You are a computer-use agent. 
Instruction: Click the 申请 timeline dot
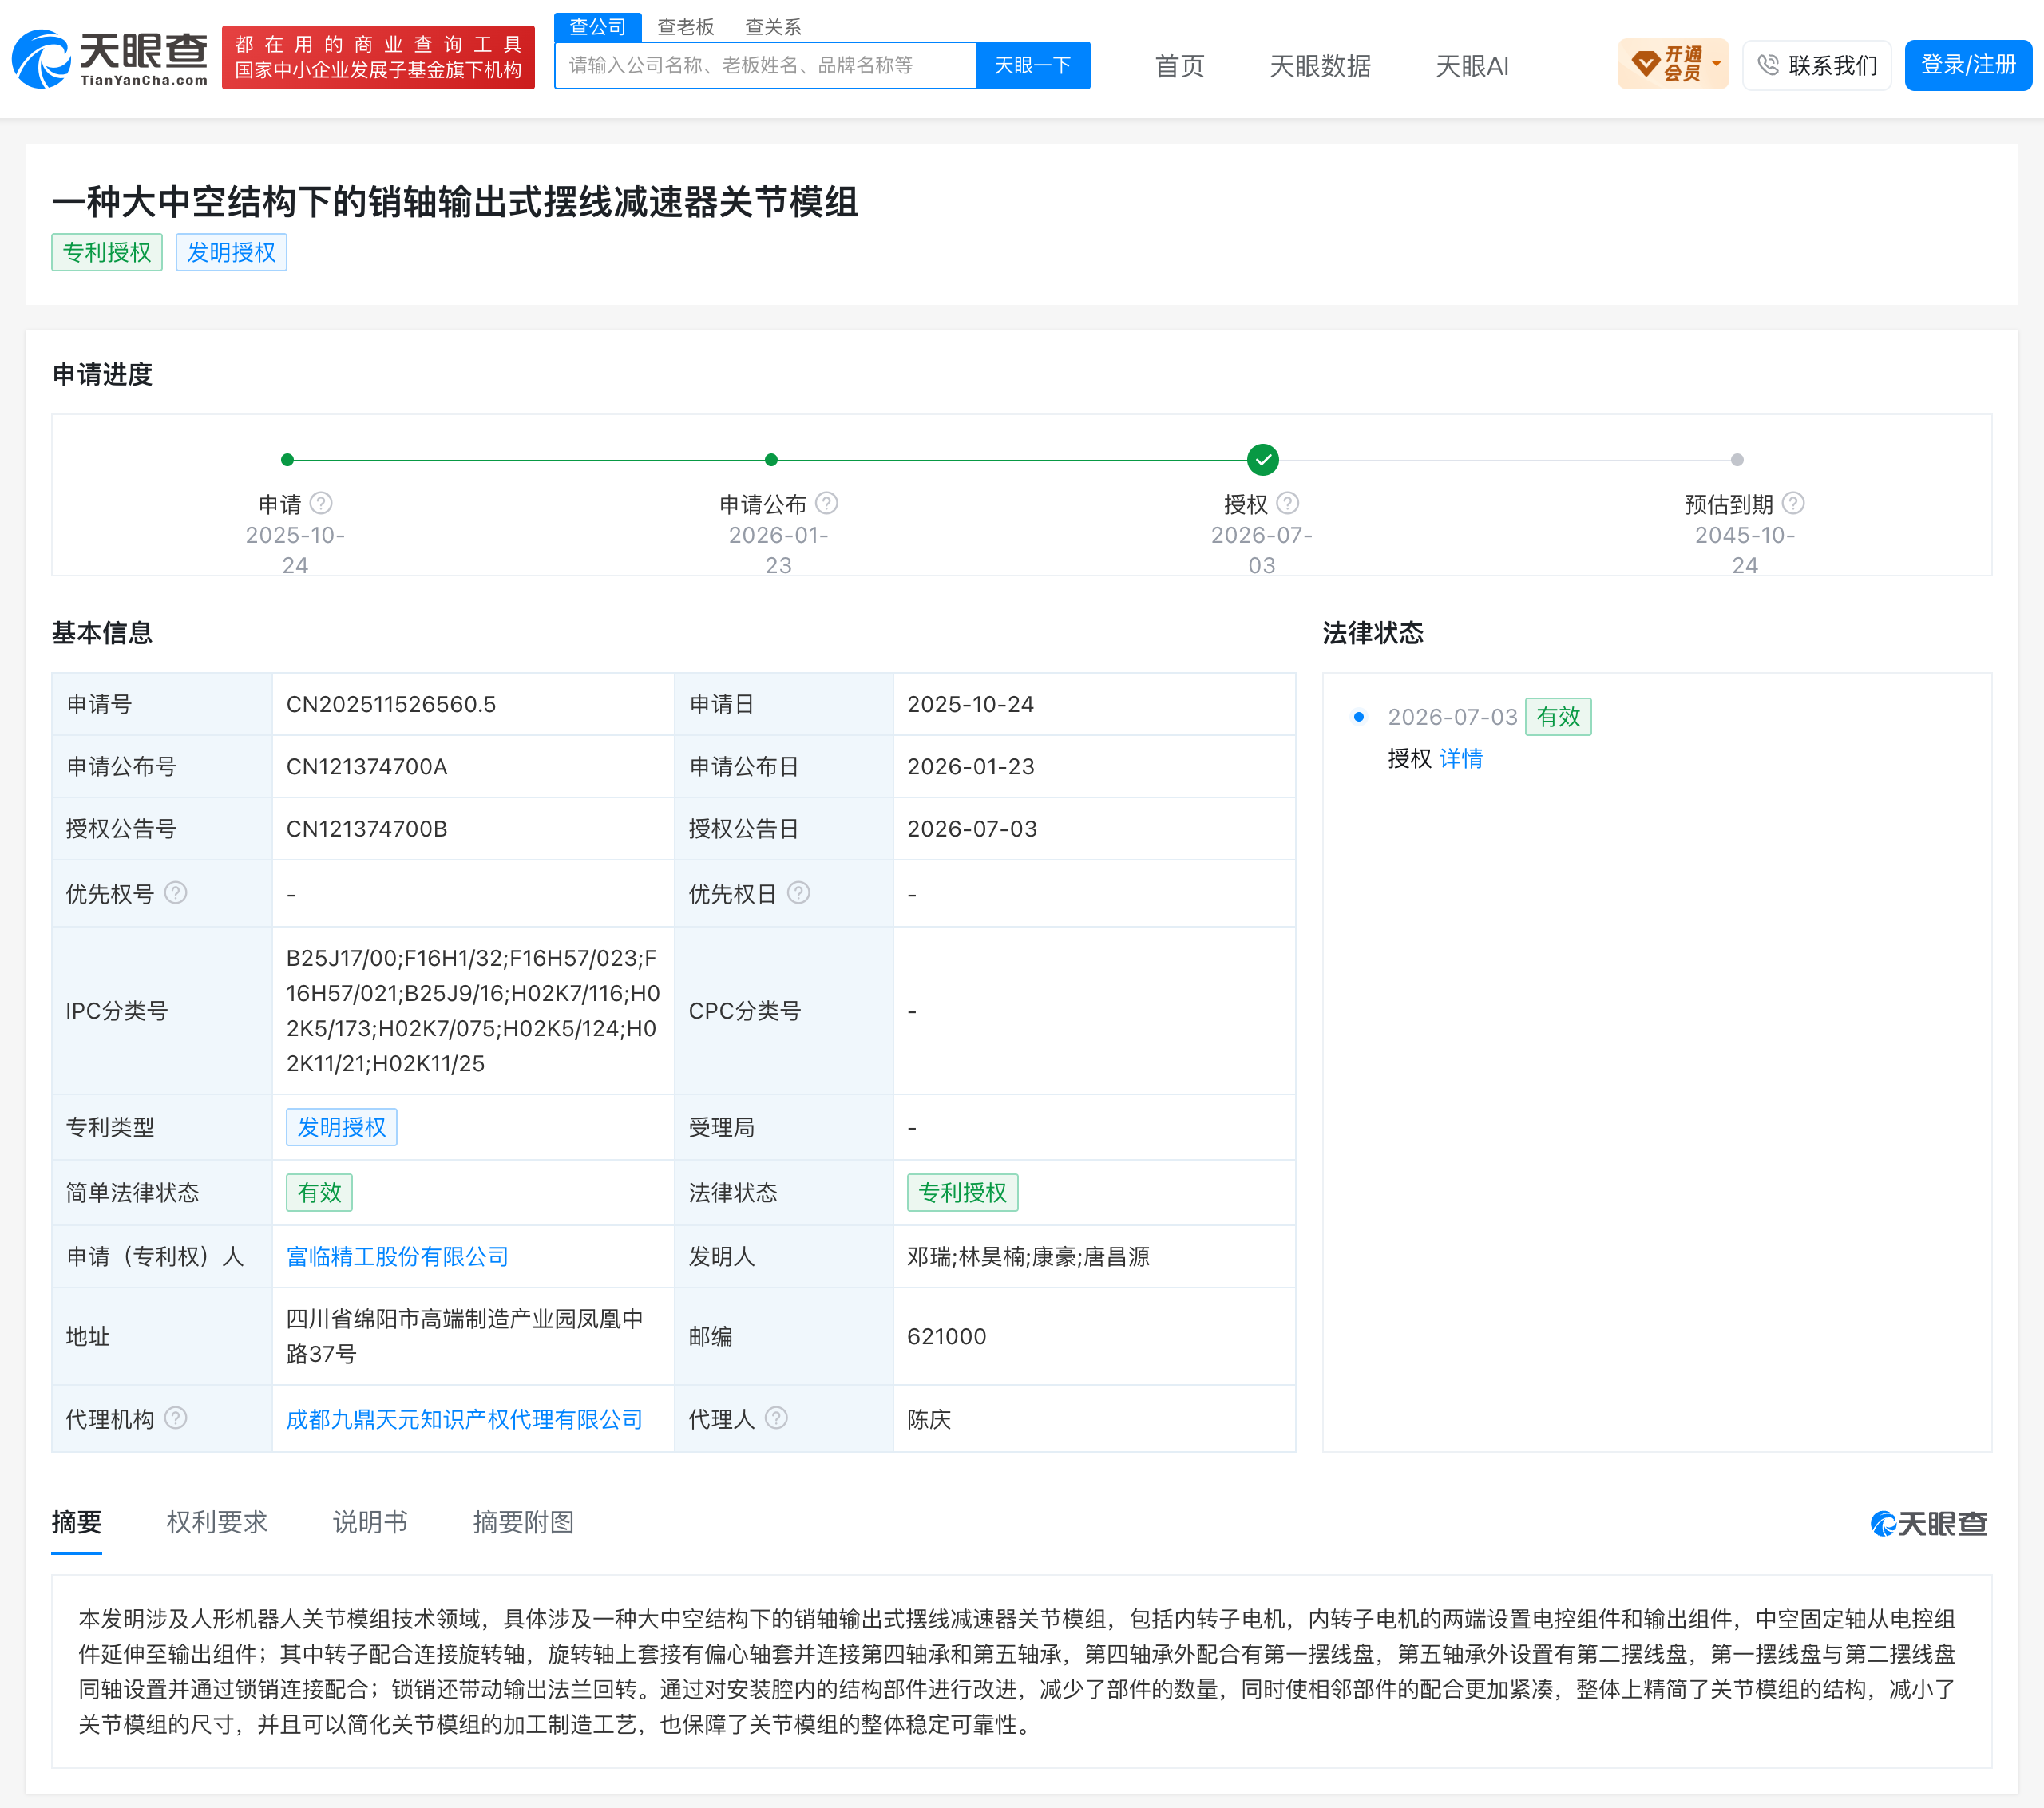click(x=288, y=460)
